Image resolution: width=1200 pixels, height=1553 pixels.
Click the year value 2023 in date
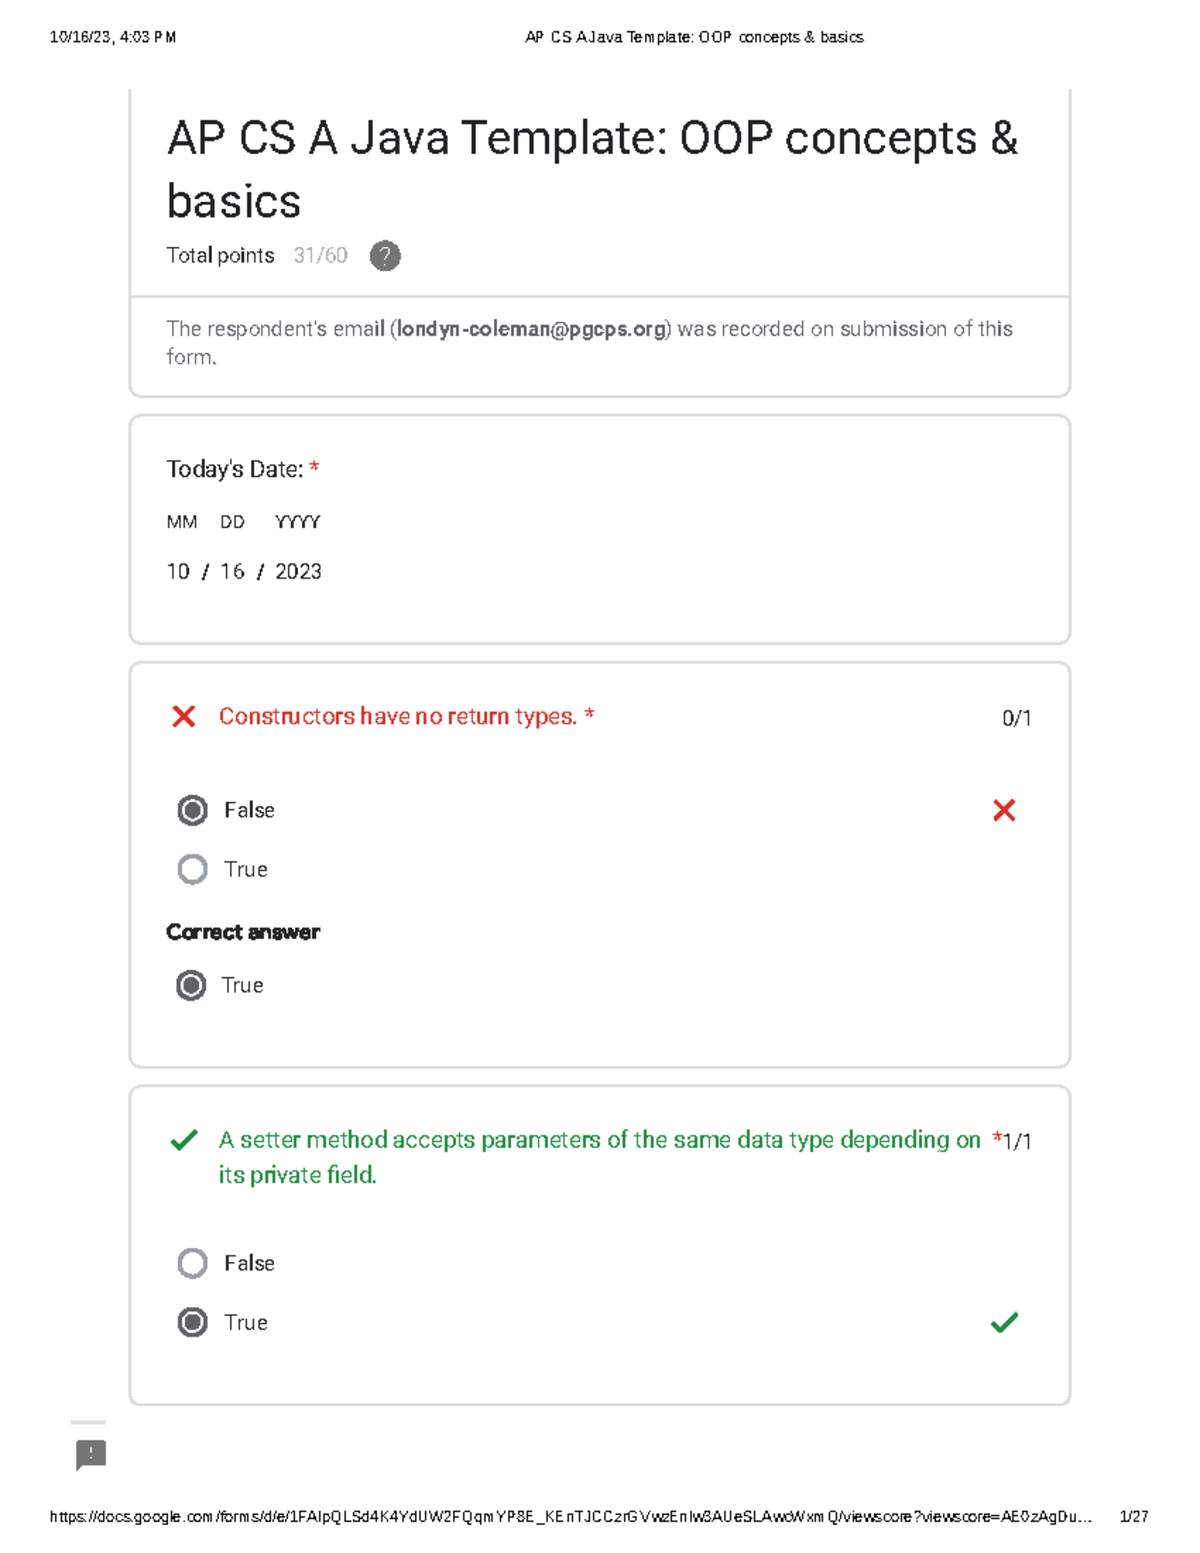(x=298, y=571)
